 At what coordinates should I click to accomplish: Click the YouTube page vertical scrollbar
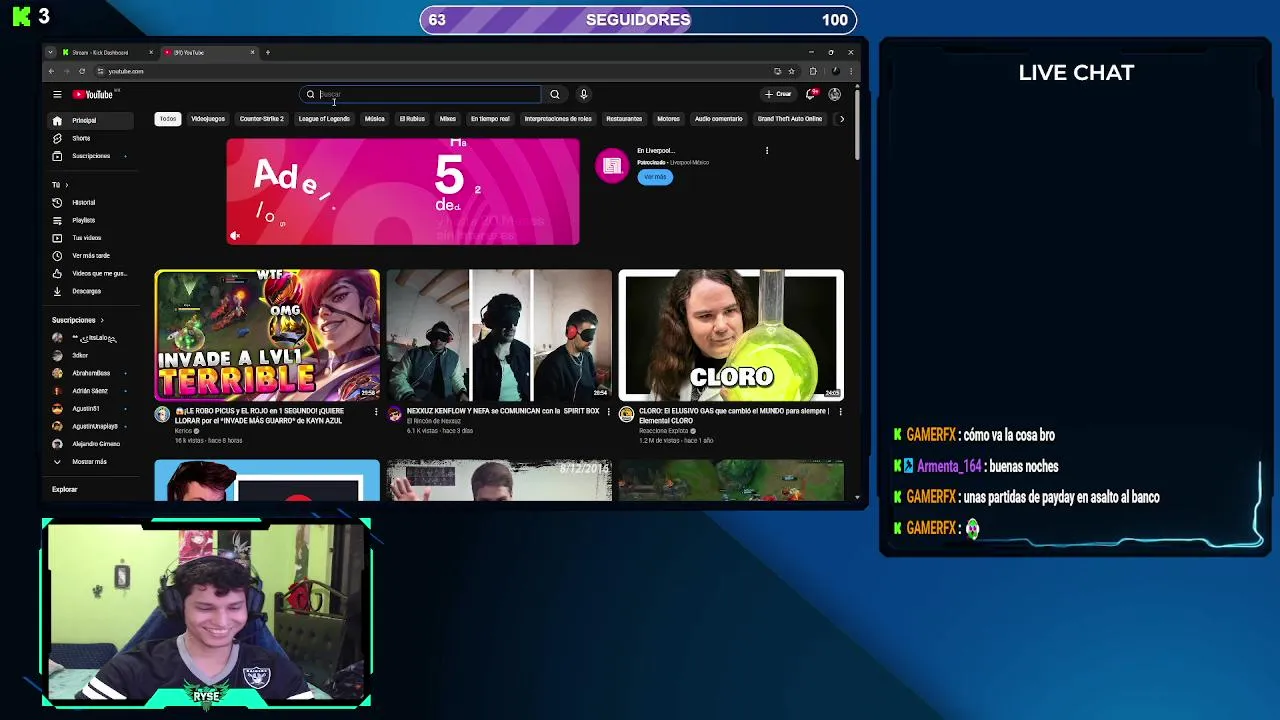point(857,125)
